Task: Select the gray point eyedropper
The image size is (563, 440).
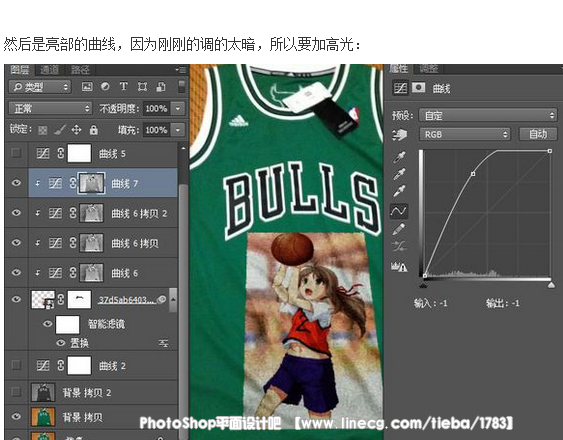Action: [399, 174]
